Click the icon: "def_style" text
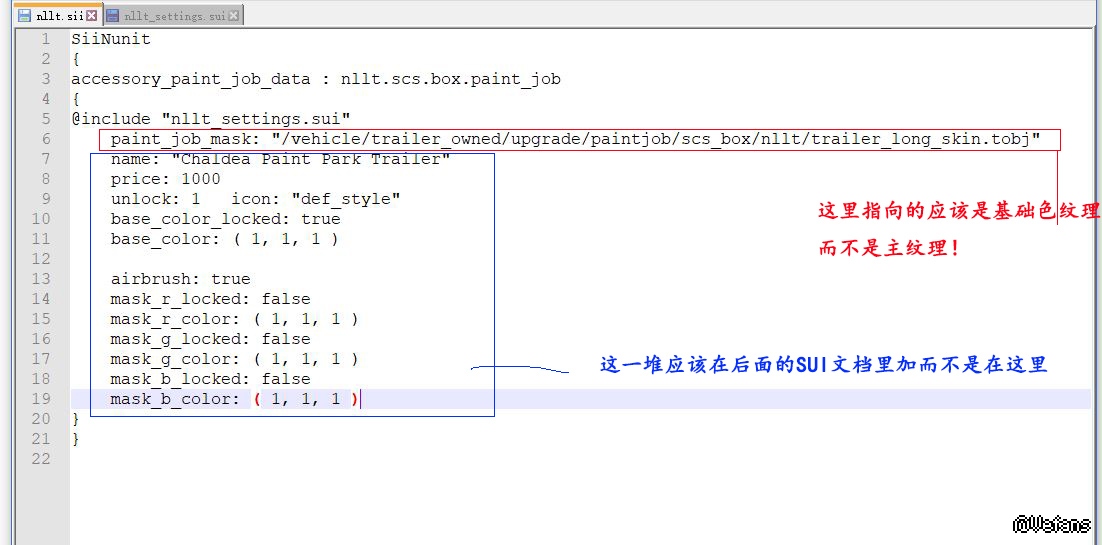Screen dimensions: 1102x545 tap(316, 199)
